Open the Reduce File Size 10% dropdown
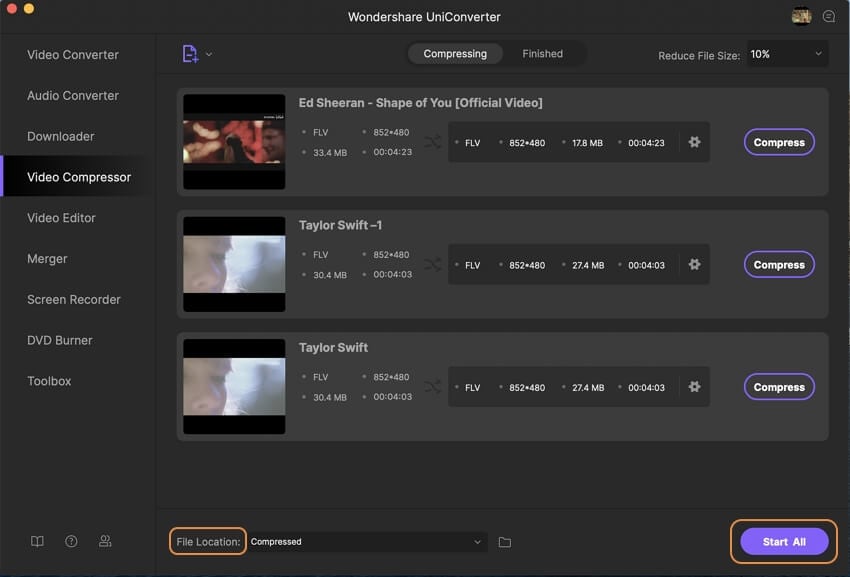The width and height of the screenshot is (850, 577). (787, 54)
